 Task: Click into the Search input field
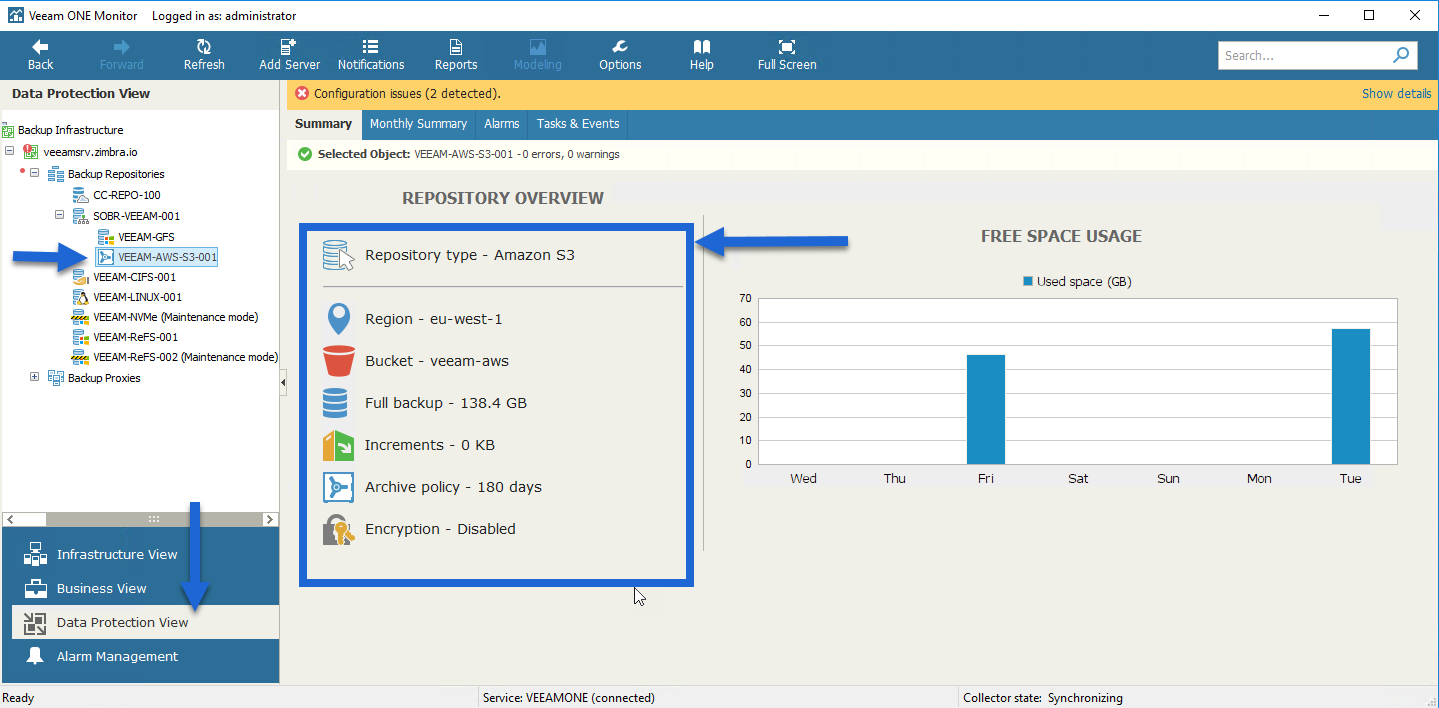coord(1302,55)
